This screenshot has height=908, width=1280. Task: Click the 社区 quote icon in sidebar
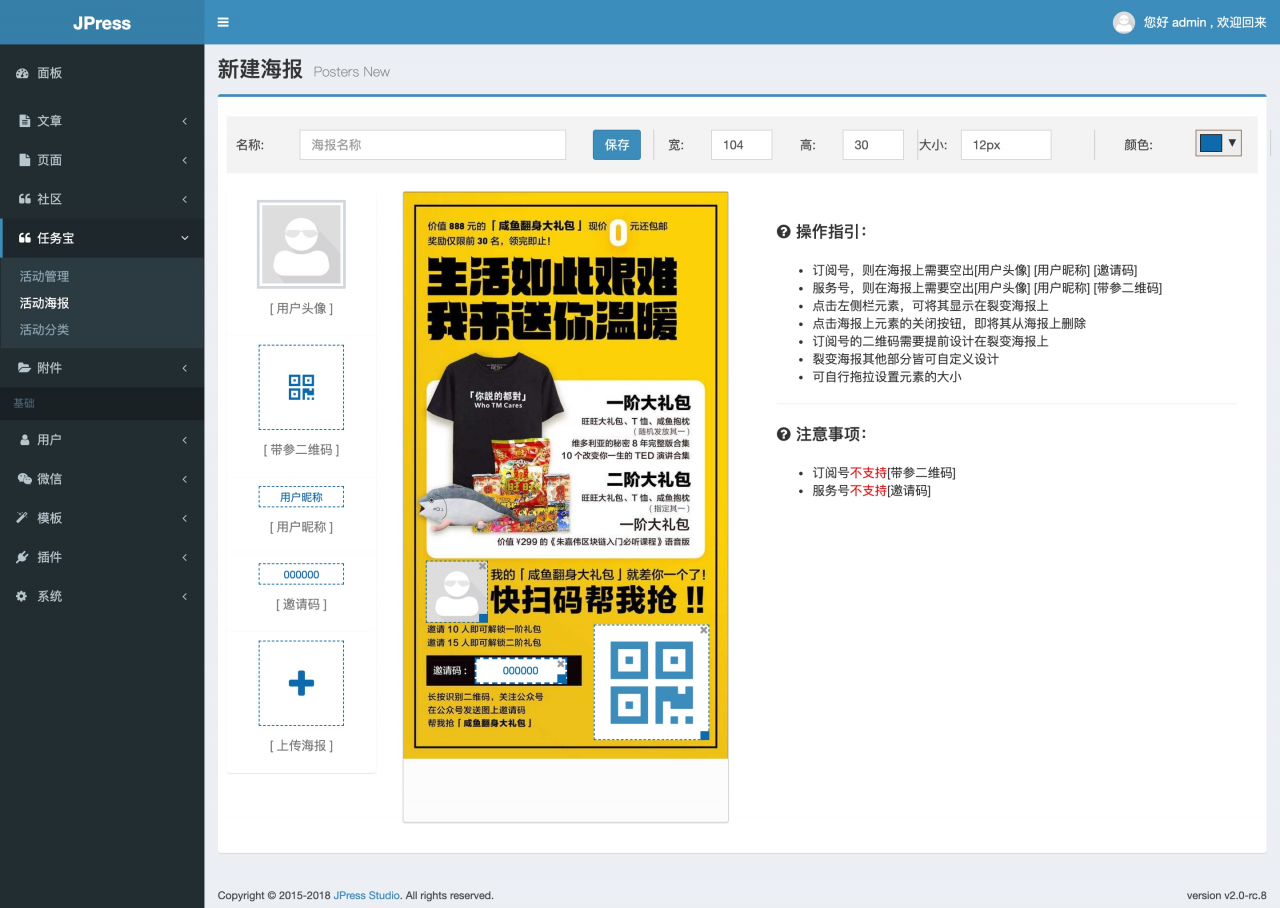(24, 199)
